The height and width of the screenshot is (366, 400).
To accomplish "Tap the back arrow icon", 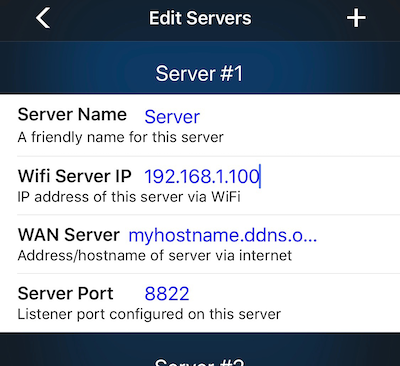I will click(43, 18).
